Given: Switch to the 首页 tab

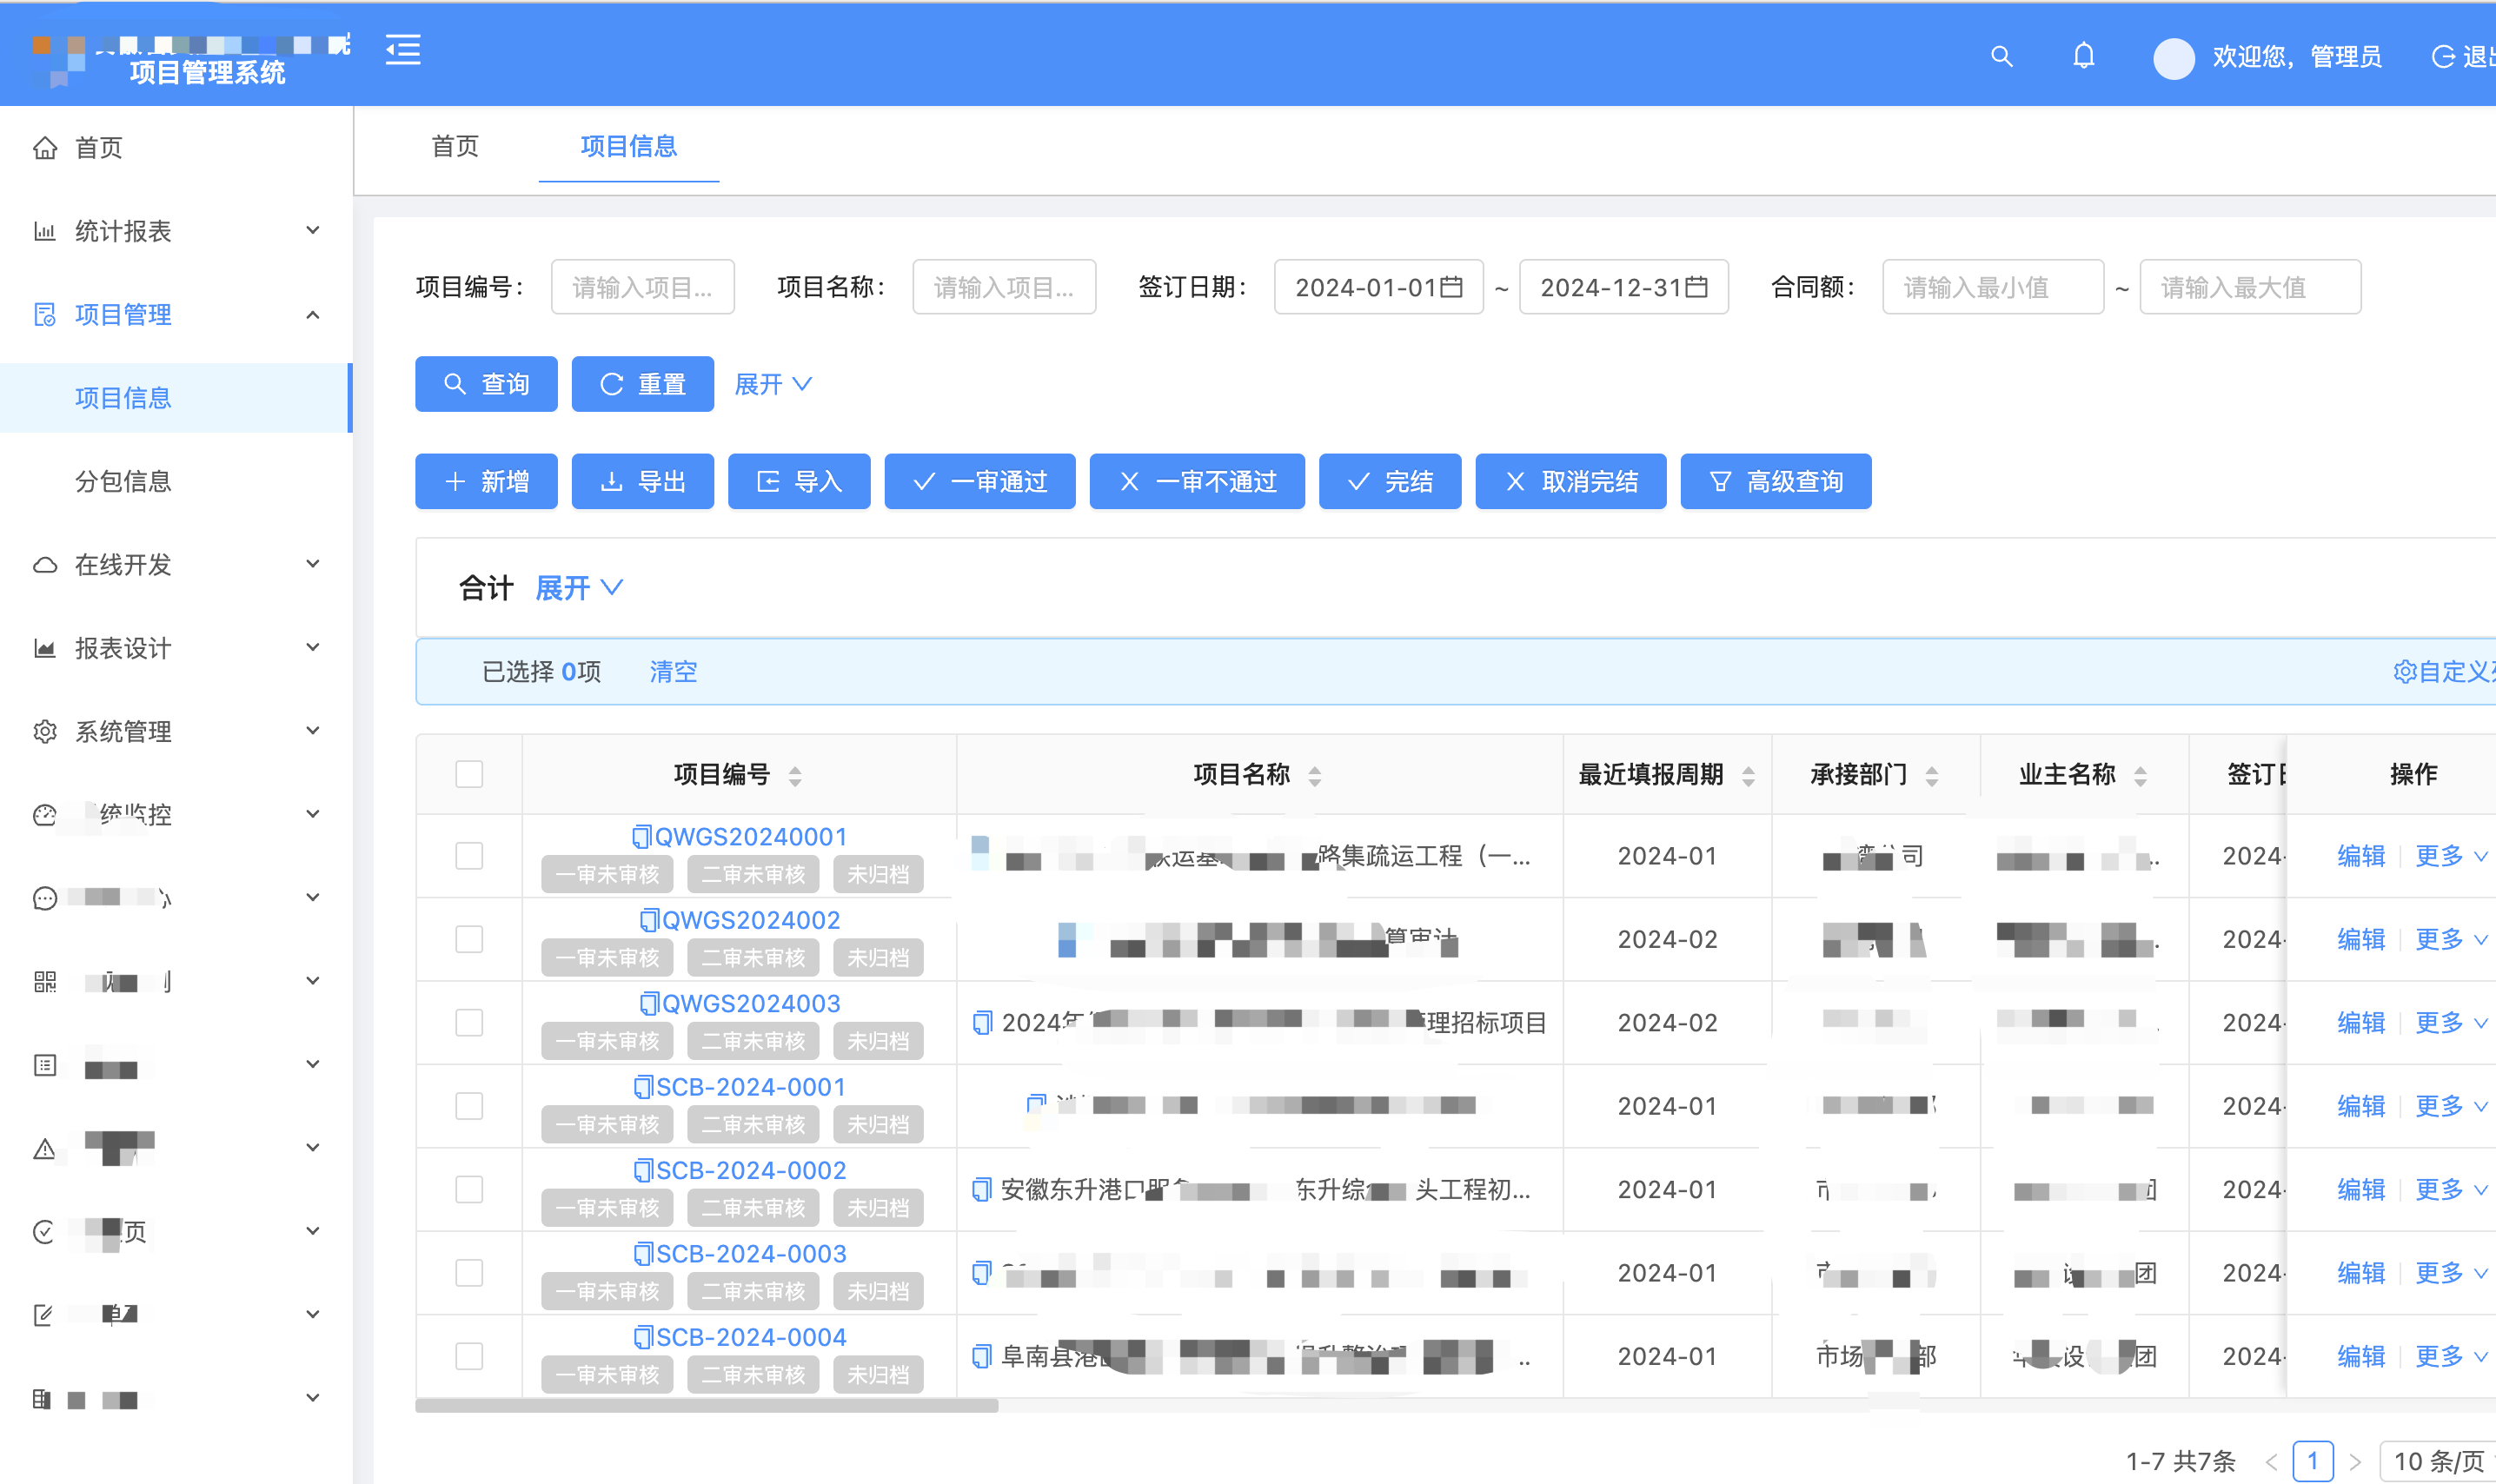Looking at the screenshot, I should coord(455,146).
